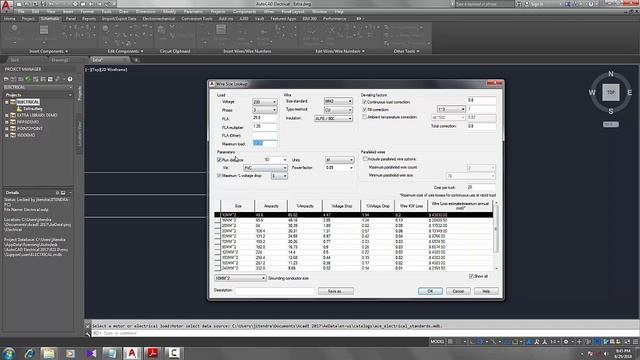640x360 pixels.
Task: Click the E direction on the ViewCube compass
Action: point(630,93)
